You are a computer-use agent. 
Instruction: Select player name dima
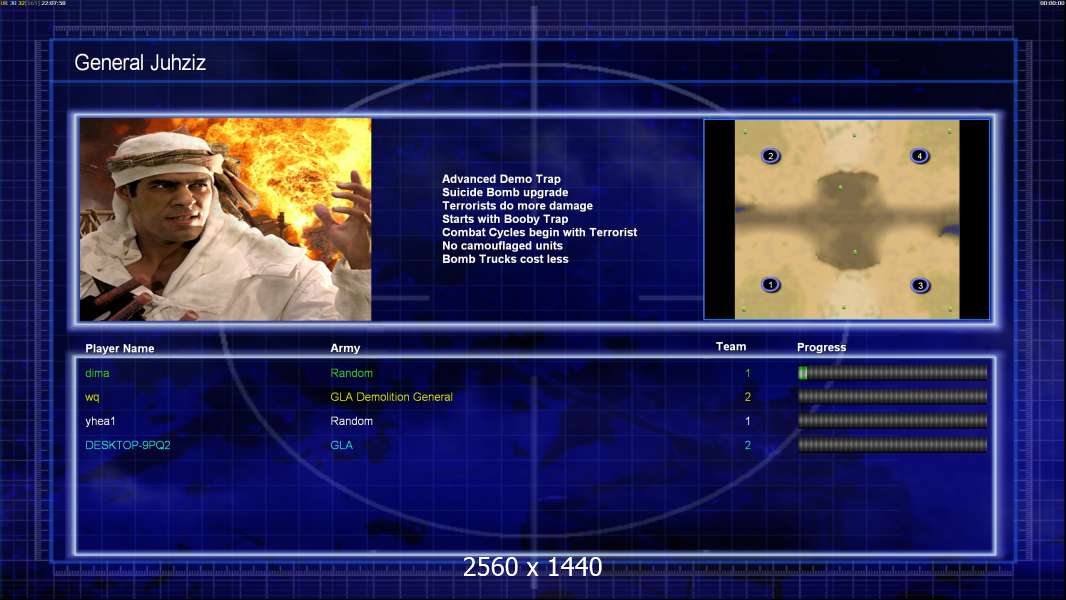[97, 373]
